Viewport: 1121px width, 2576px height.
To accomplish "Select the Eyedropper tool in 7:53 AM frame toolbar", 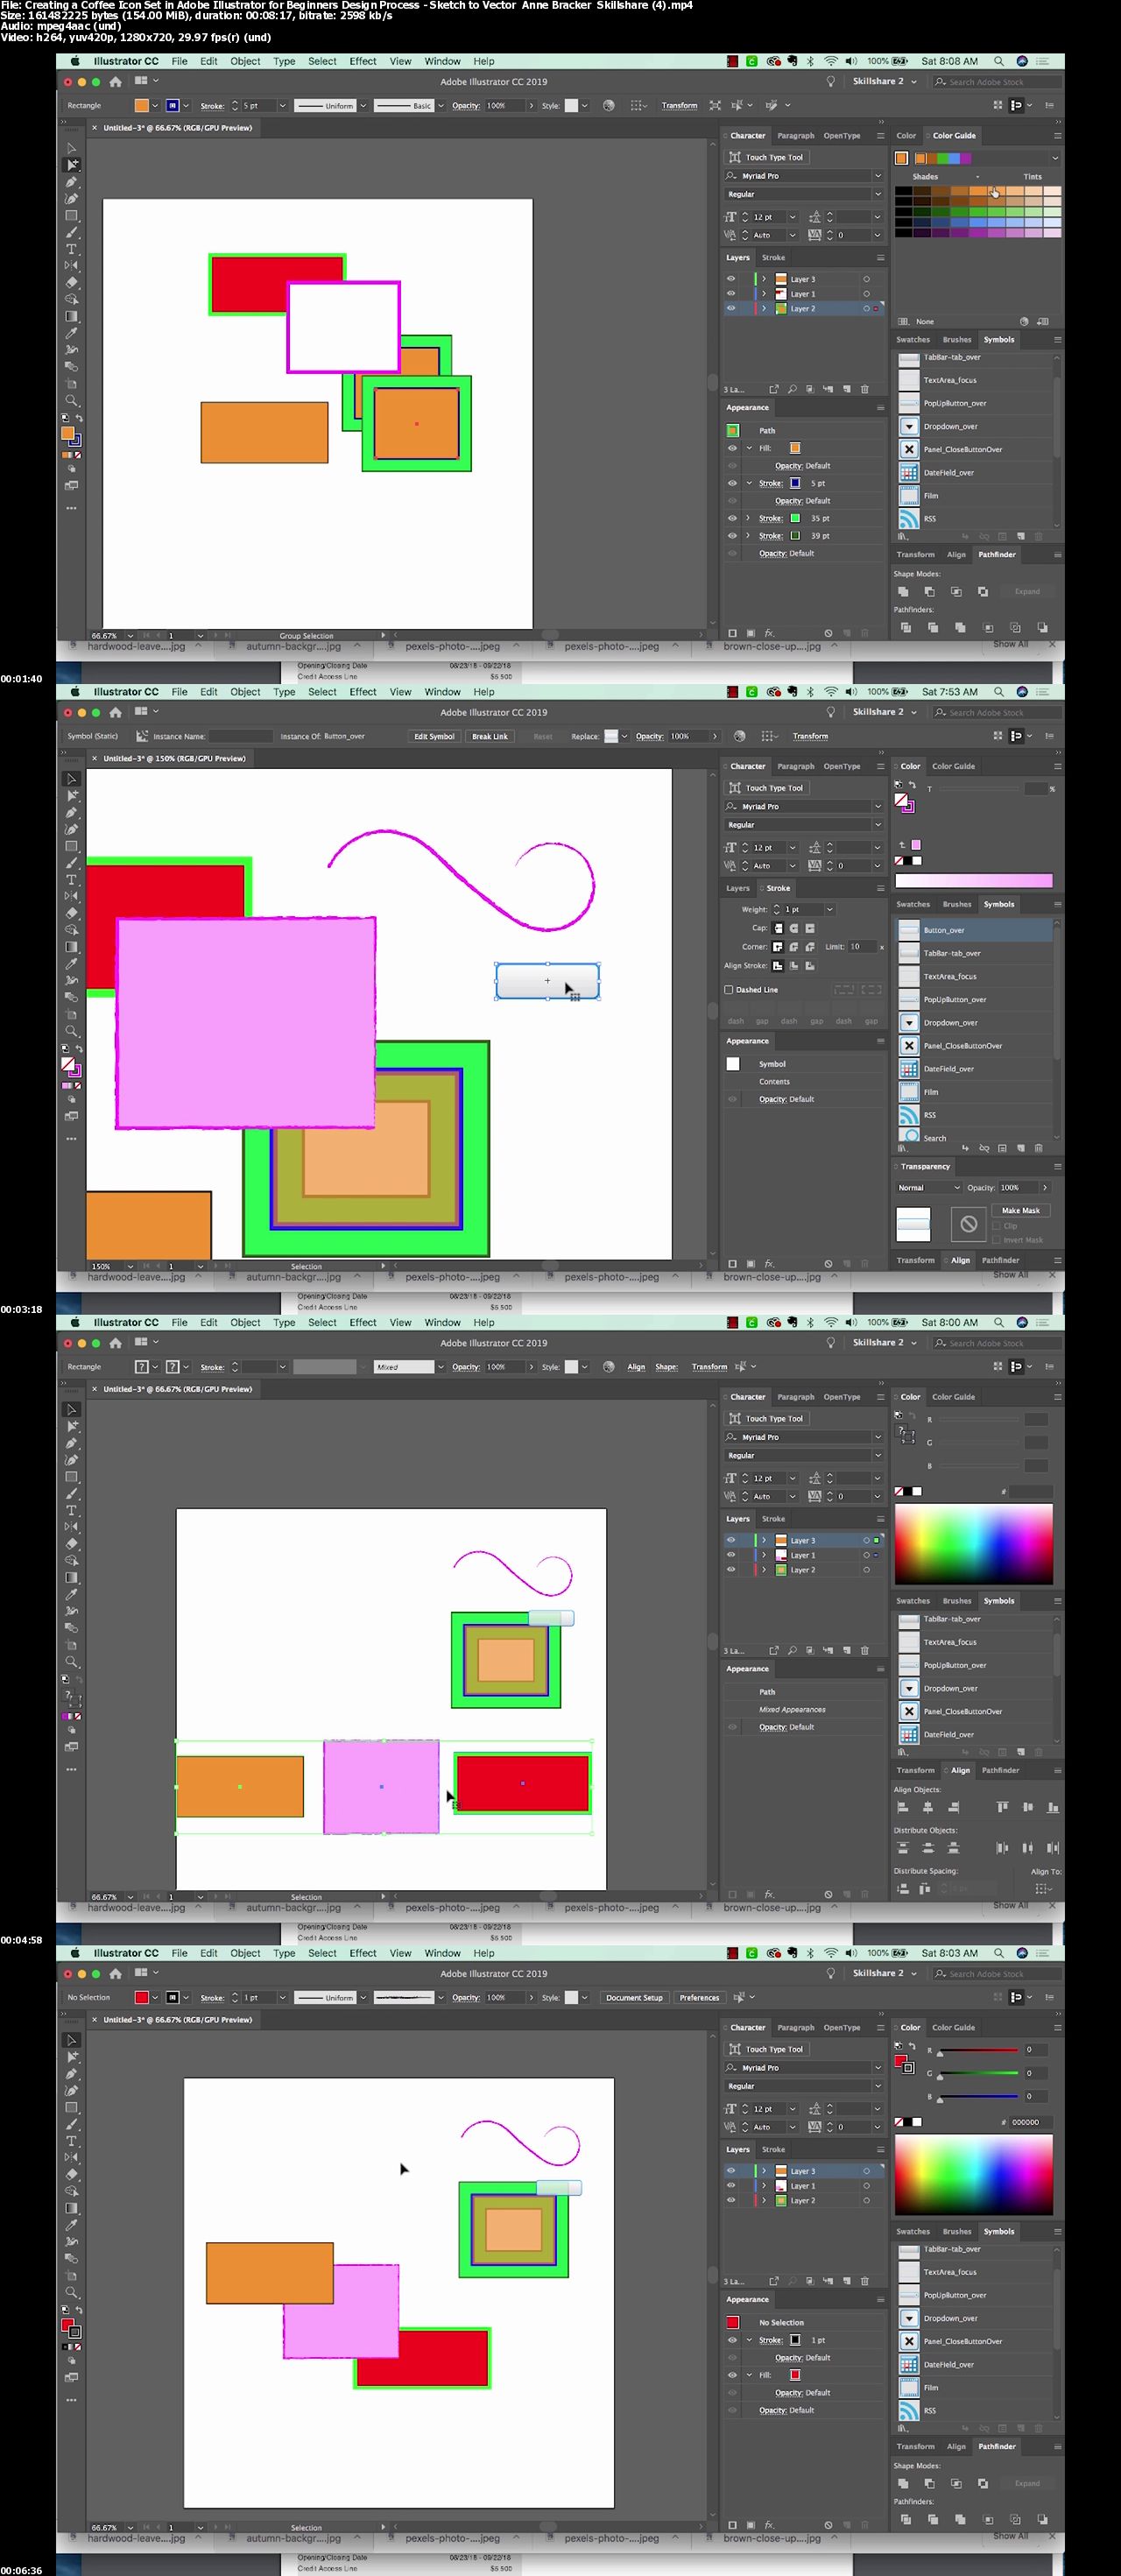I will pyautogui.click(x=71, y=963).
